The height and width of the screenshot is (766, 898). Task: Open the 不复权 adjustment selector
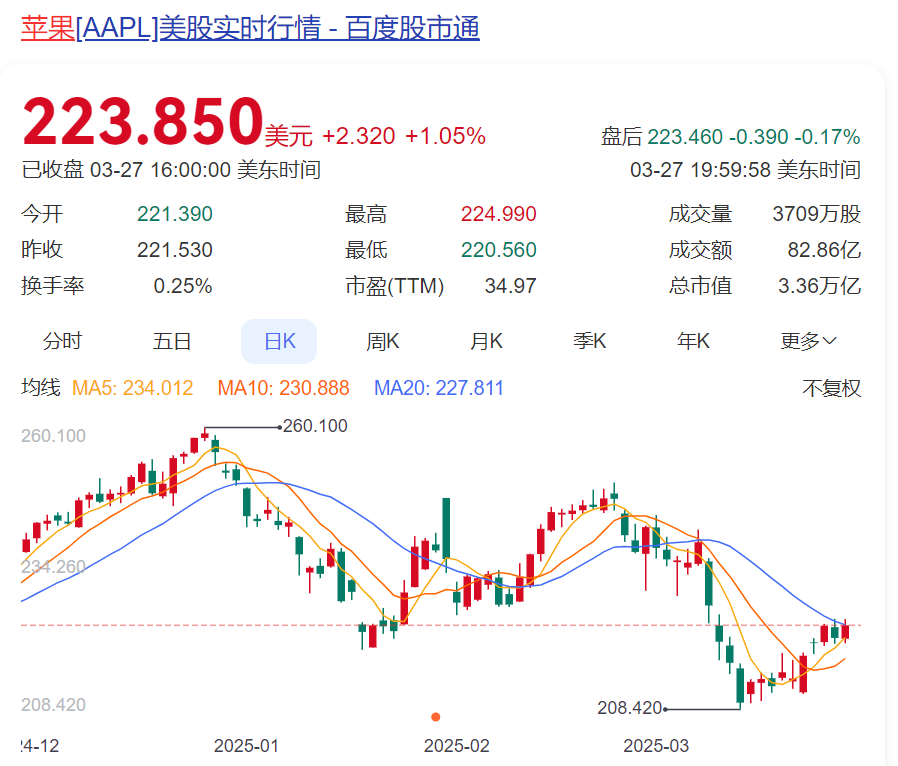pyautogui.click(x=831, y=389)
